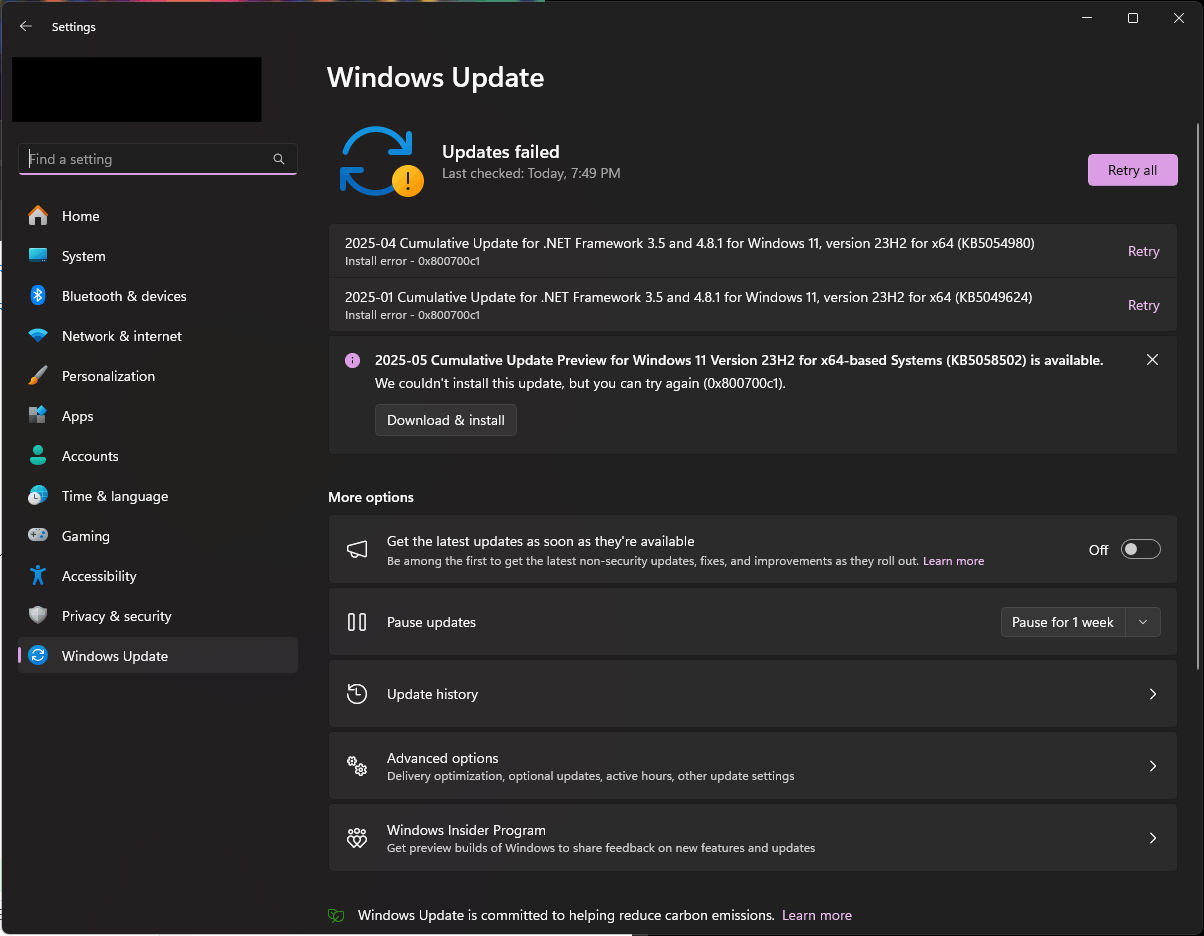Click the pause icon beside Pause updates
The width and height of the screenshot is (1204, 936).
tap(357, 622)
